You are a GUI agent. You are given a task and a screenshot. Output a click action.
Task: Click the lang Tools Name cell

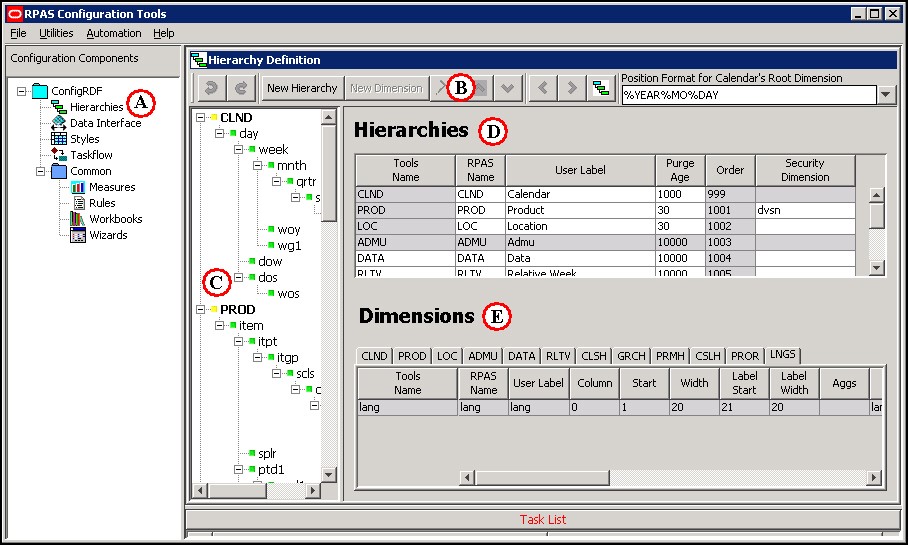click(x=408, y=407)
